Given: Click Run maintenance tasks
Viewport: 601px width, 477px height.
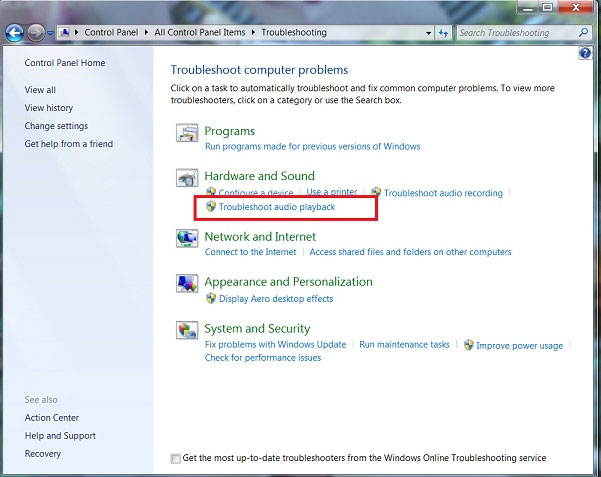Looking at the screenshot, I should tap(404, 344).
